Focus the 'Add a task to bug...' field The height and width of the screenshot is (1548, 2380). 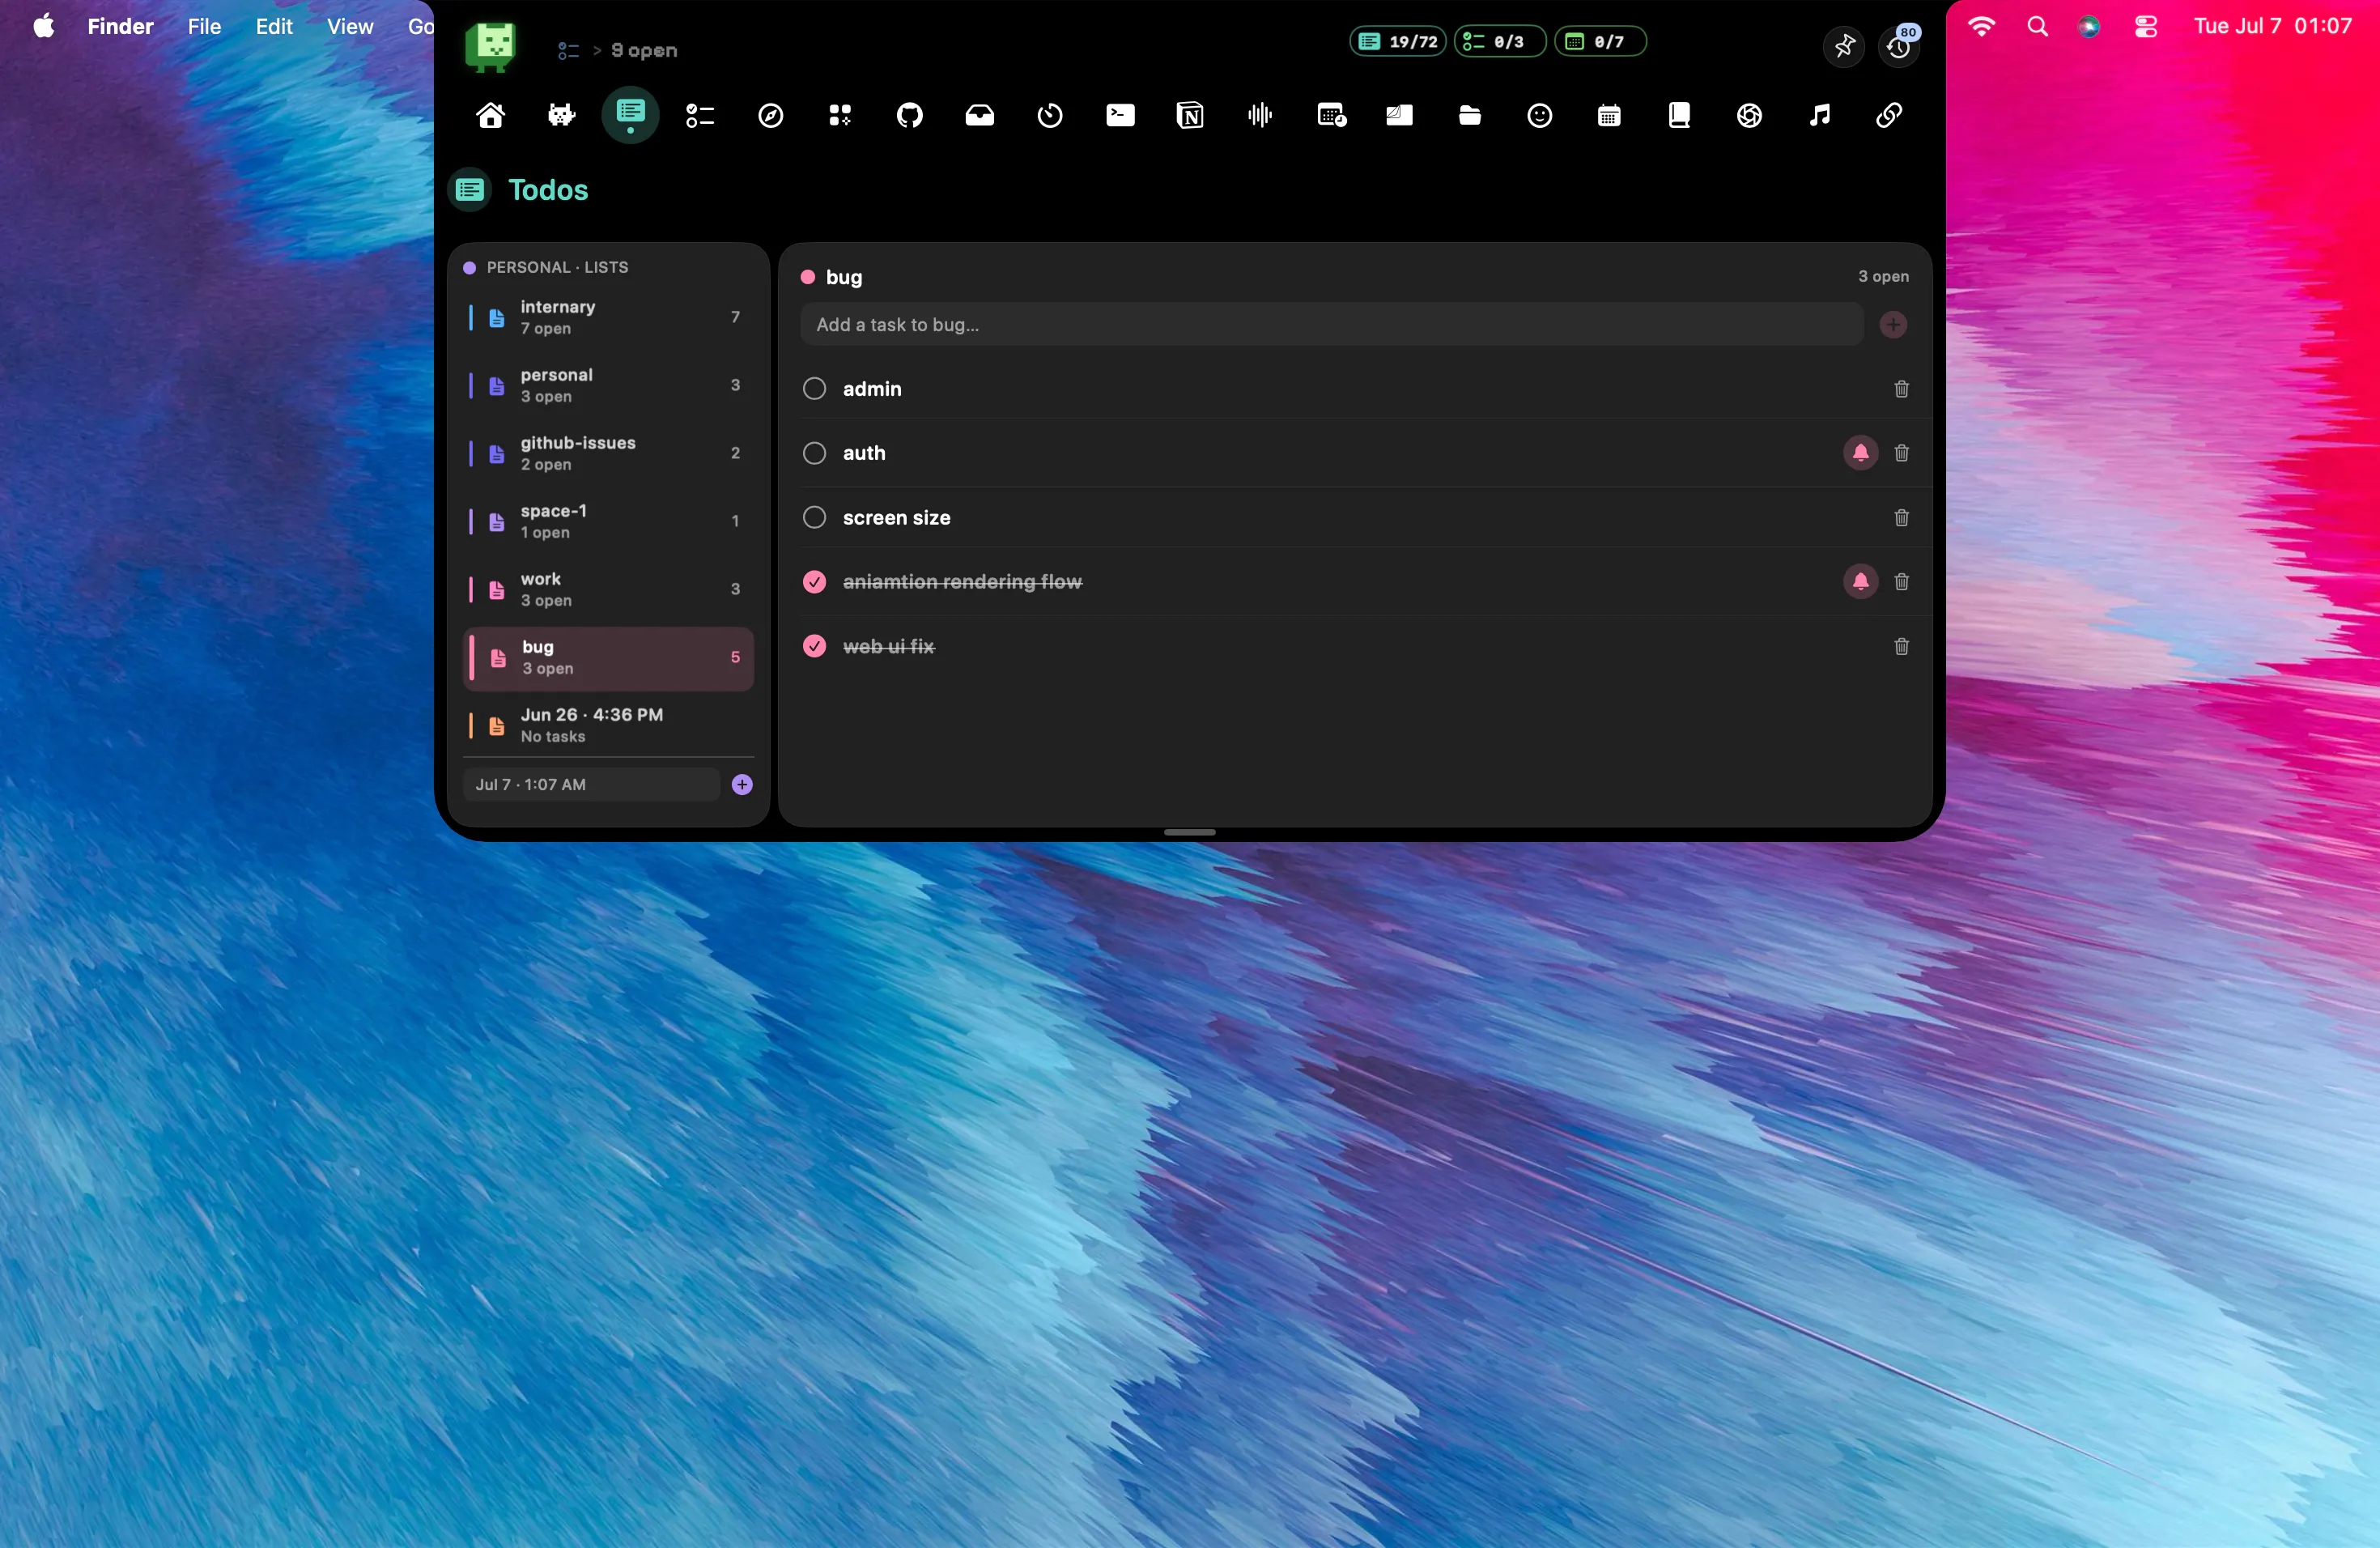point(1331,325)
